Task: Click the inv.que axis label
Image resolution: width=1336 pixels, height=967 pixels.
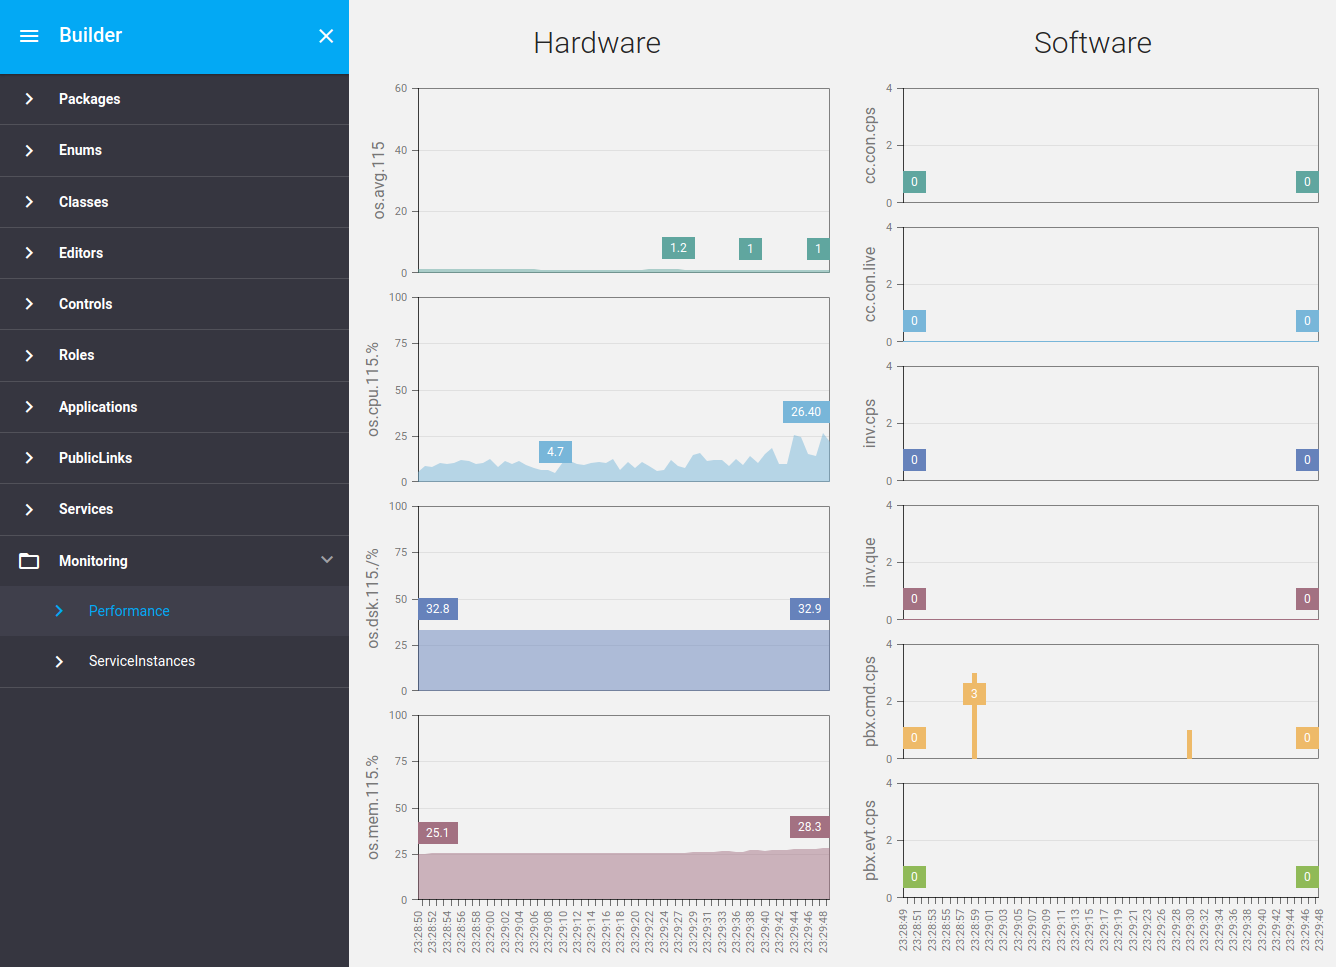Action: (x=870, y=562)
